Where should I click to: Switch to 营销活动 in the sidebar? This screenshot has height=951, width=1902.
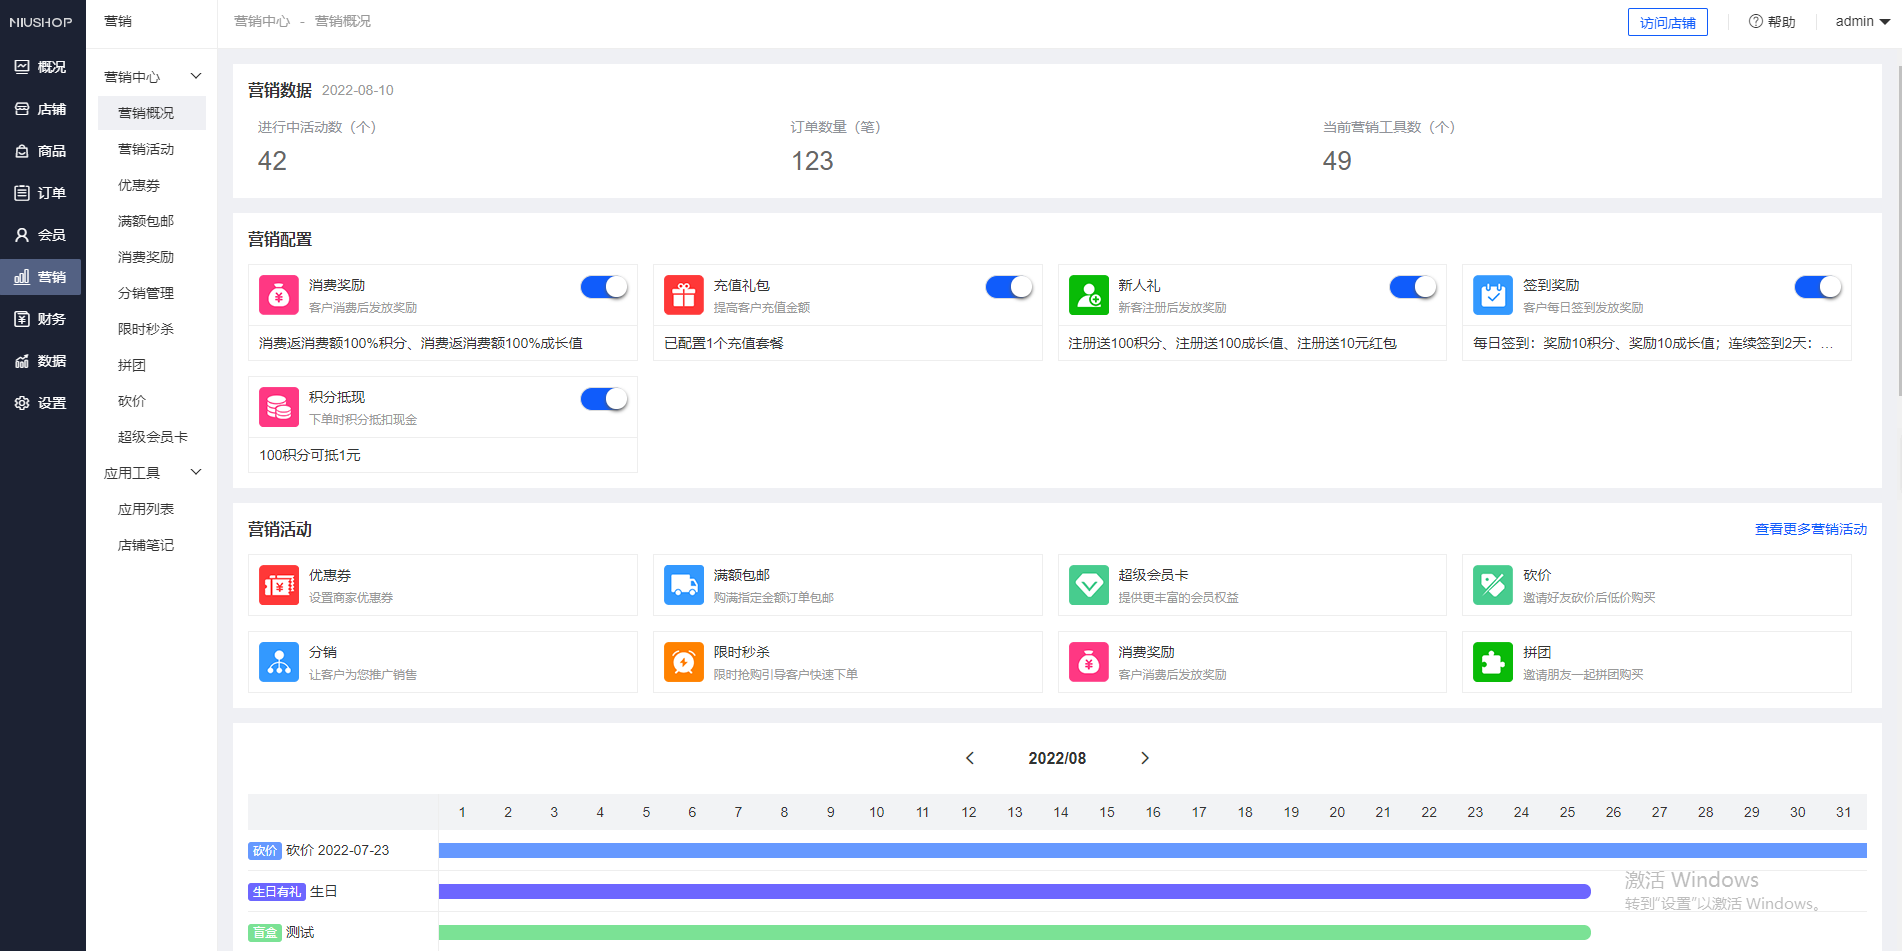146,148
